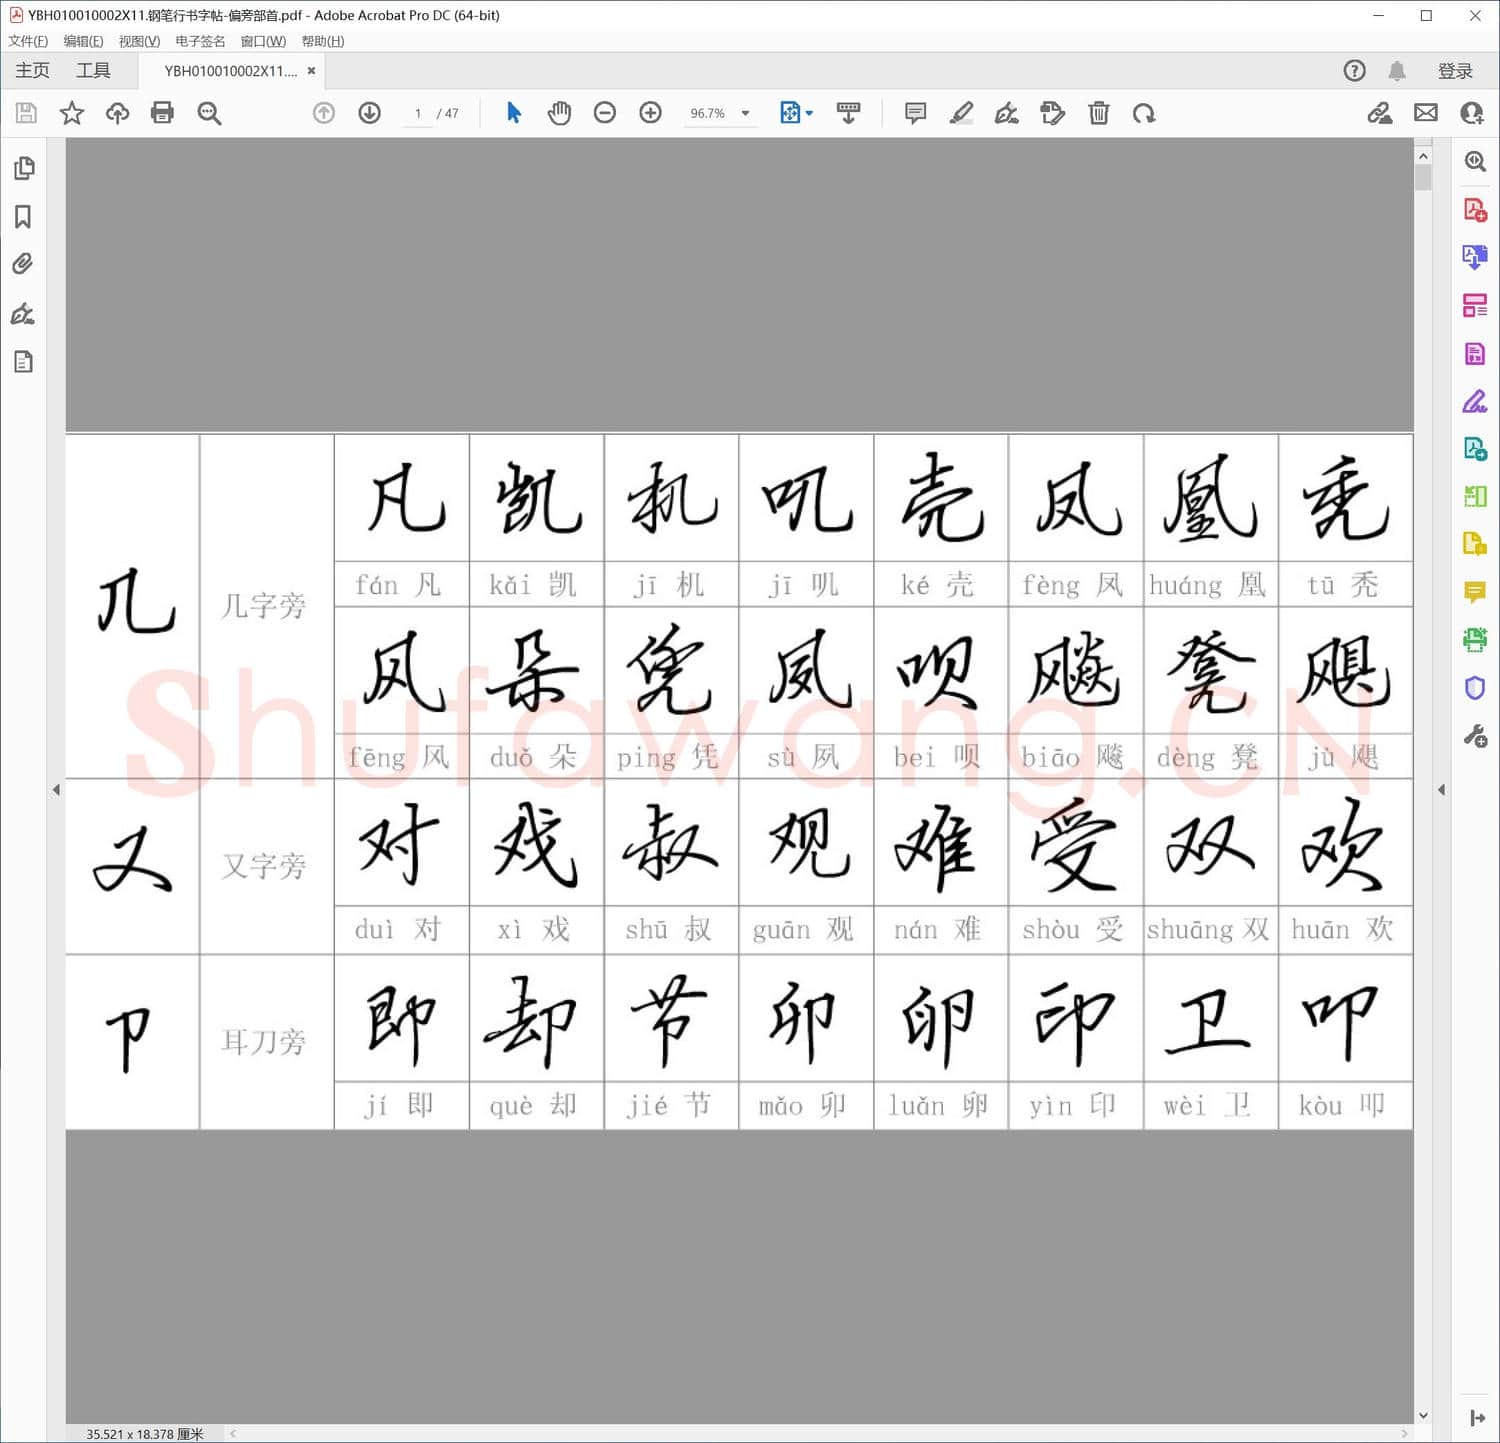Viewport: 1500px width, 1443px height.
Task: Zoom in with the plus button
Action: point(651,113)
